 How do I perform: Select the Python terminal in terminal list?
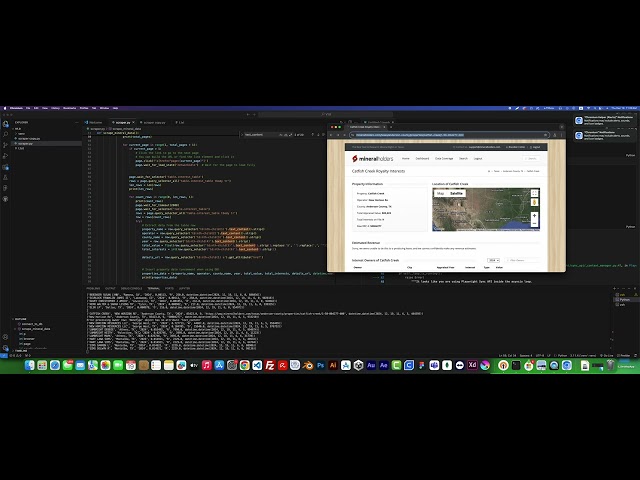[624, 300]
